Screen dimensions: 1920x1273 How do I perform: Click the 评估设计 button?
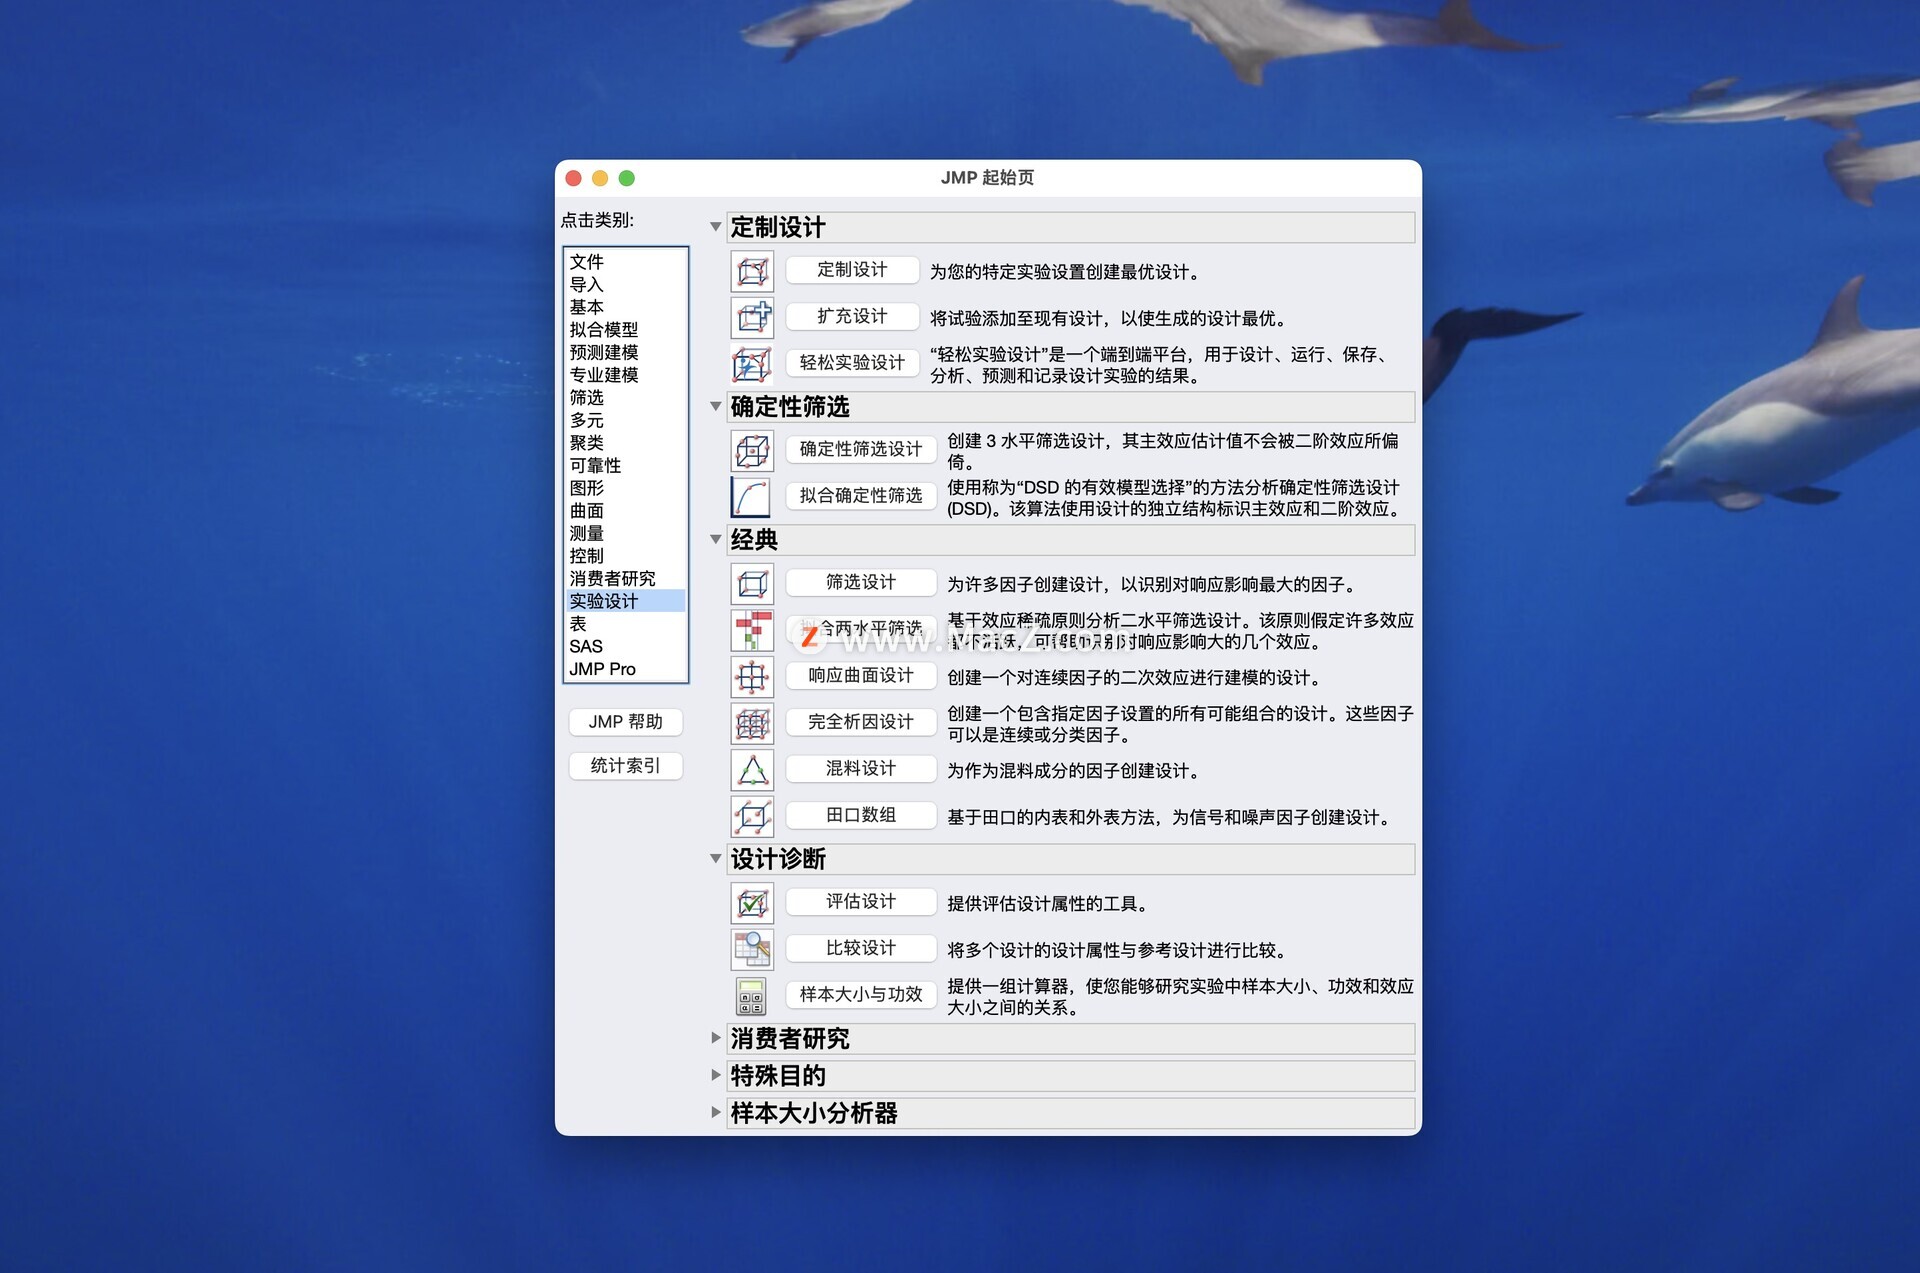tap(861, 902)
